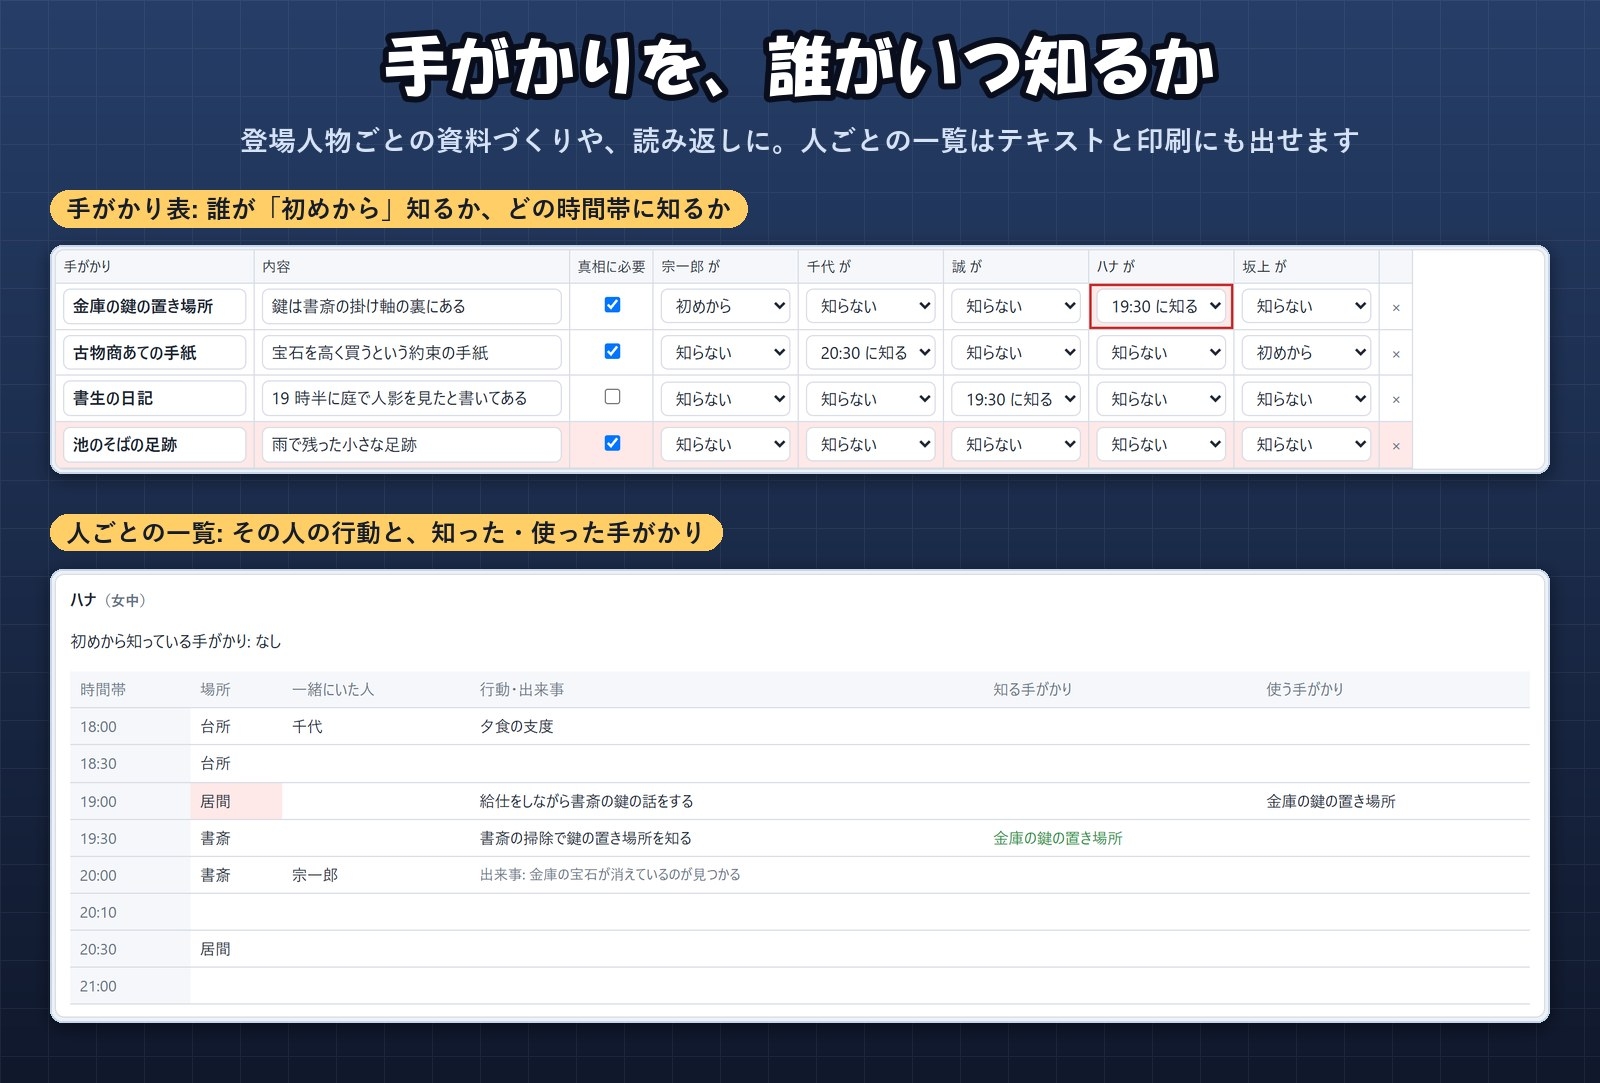This screenshot has height=1083, width=1600.
Task: Click green 金庫の鍵の置き場所 in 19:30 row
Action: click(1057, 838)
